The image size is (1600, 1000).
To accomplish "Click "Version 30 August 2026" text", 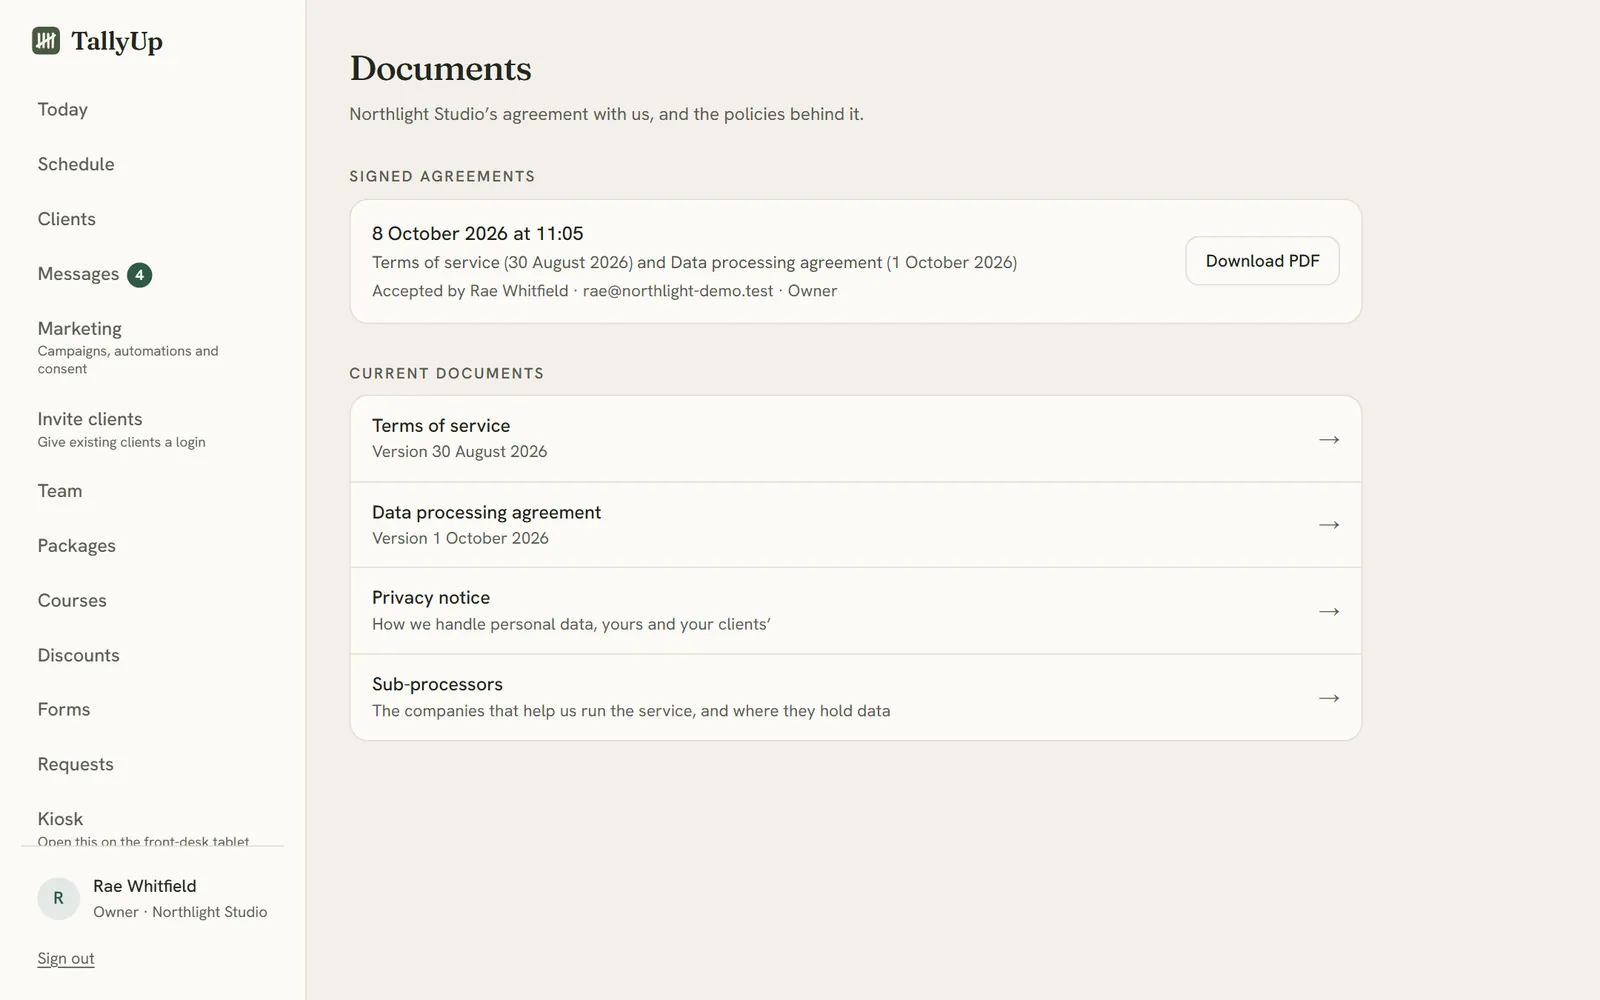I will (460, 452).
